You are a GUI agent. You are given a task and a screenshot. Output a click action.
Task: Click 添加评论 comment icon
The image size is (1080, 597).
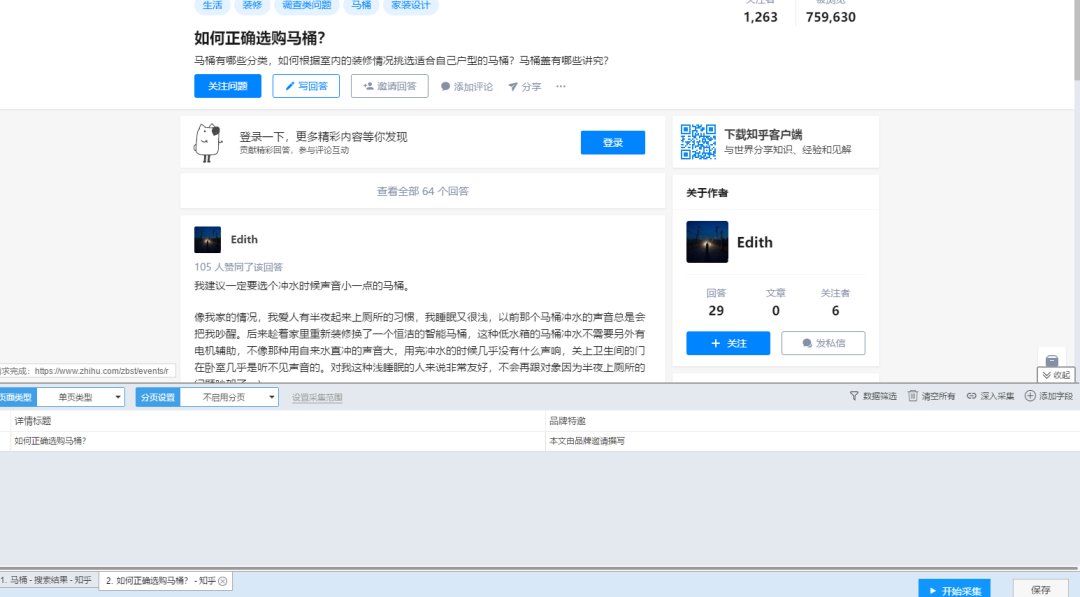(446, 87)
